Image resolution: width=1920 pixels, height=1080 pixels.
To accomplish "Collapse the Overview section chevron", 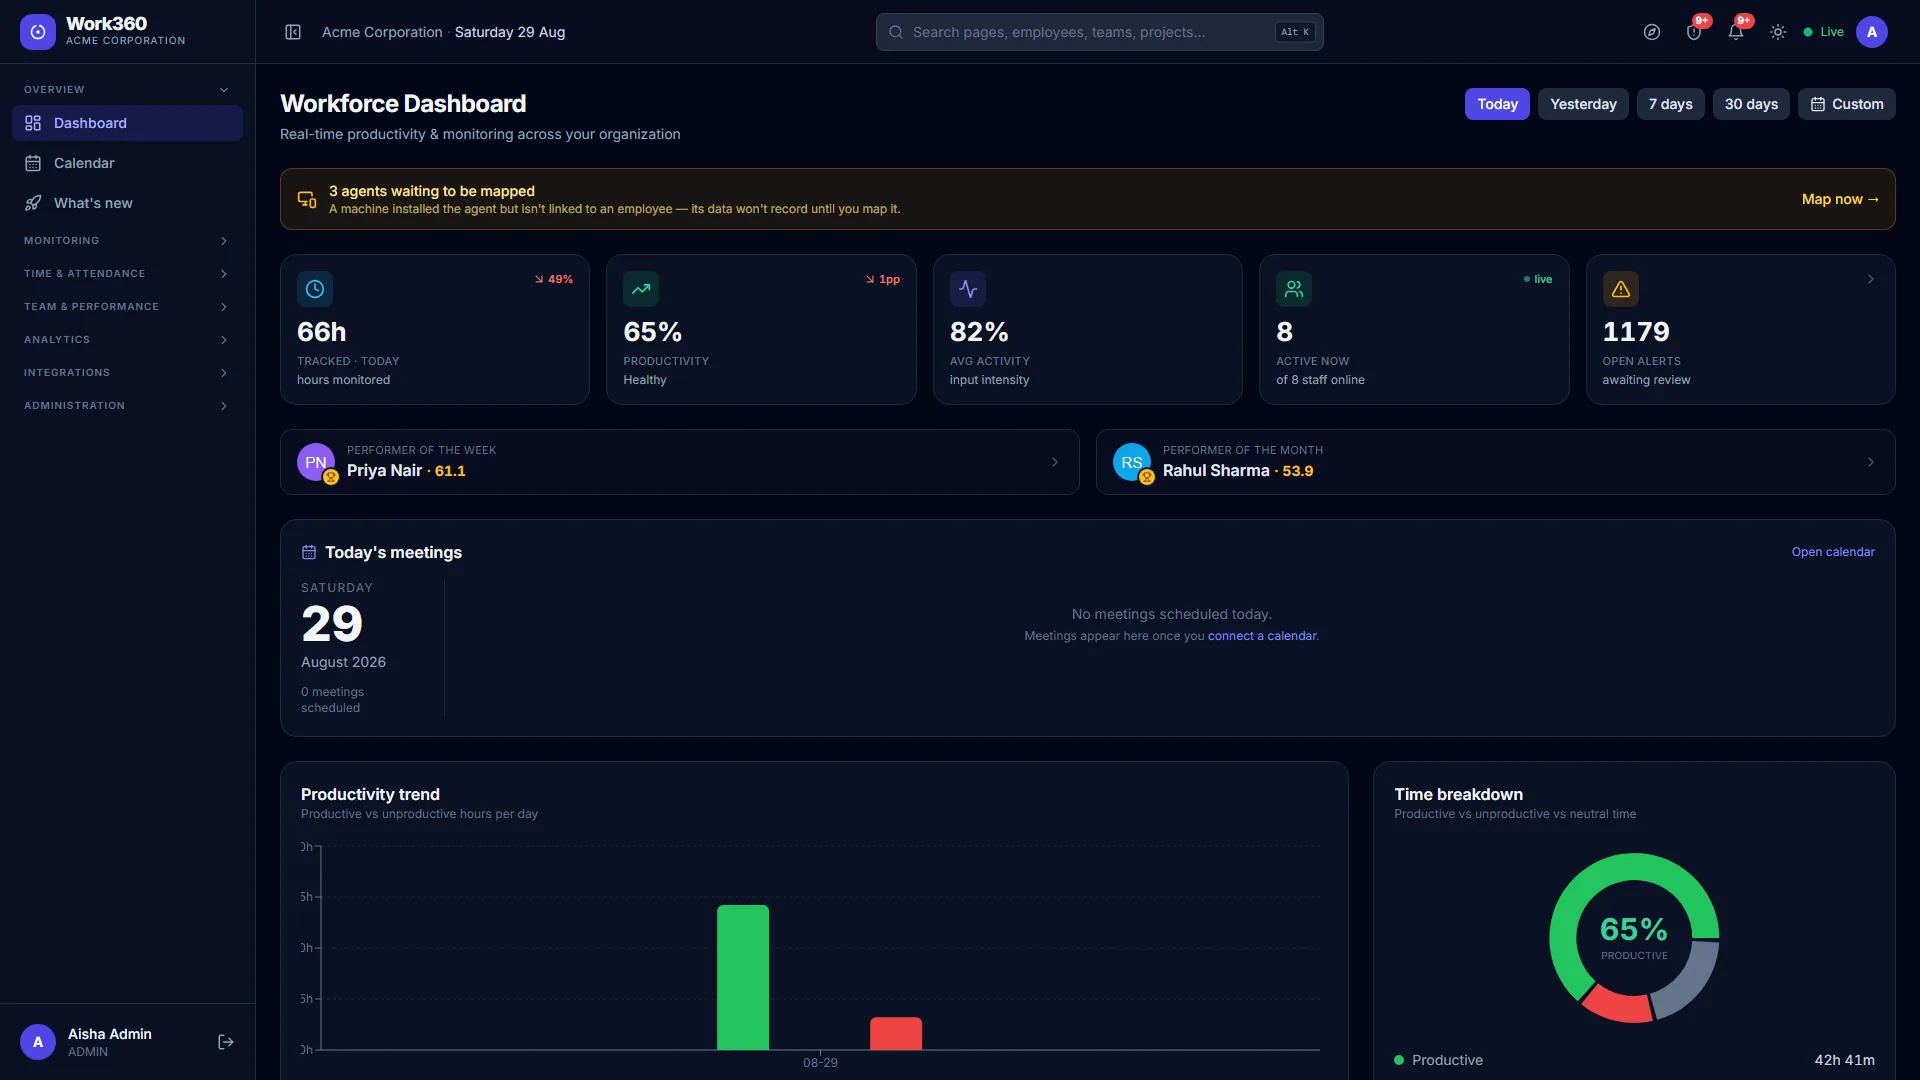I will tap(224, 90).
